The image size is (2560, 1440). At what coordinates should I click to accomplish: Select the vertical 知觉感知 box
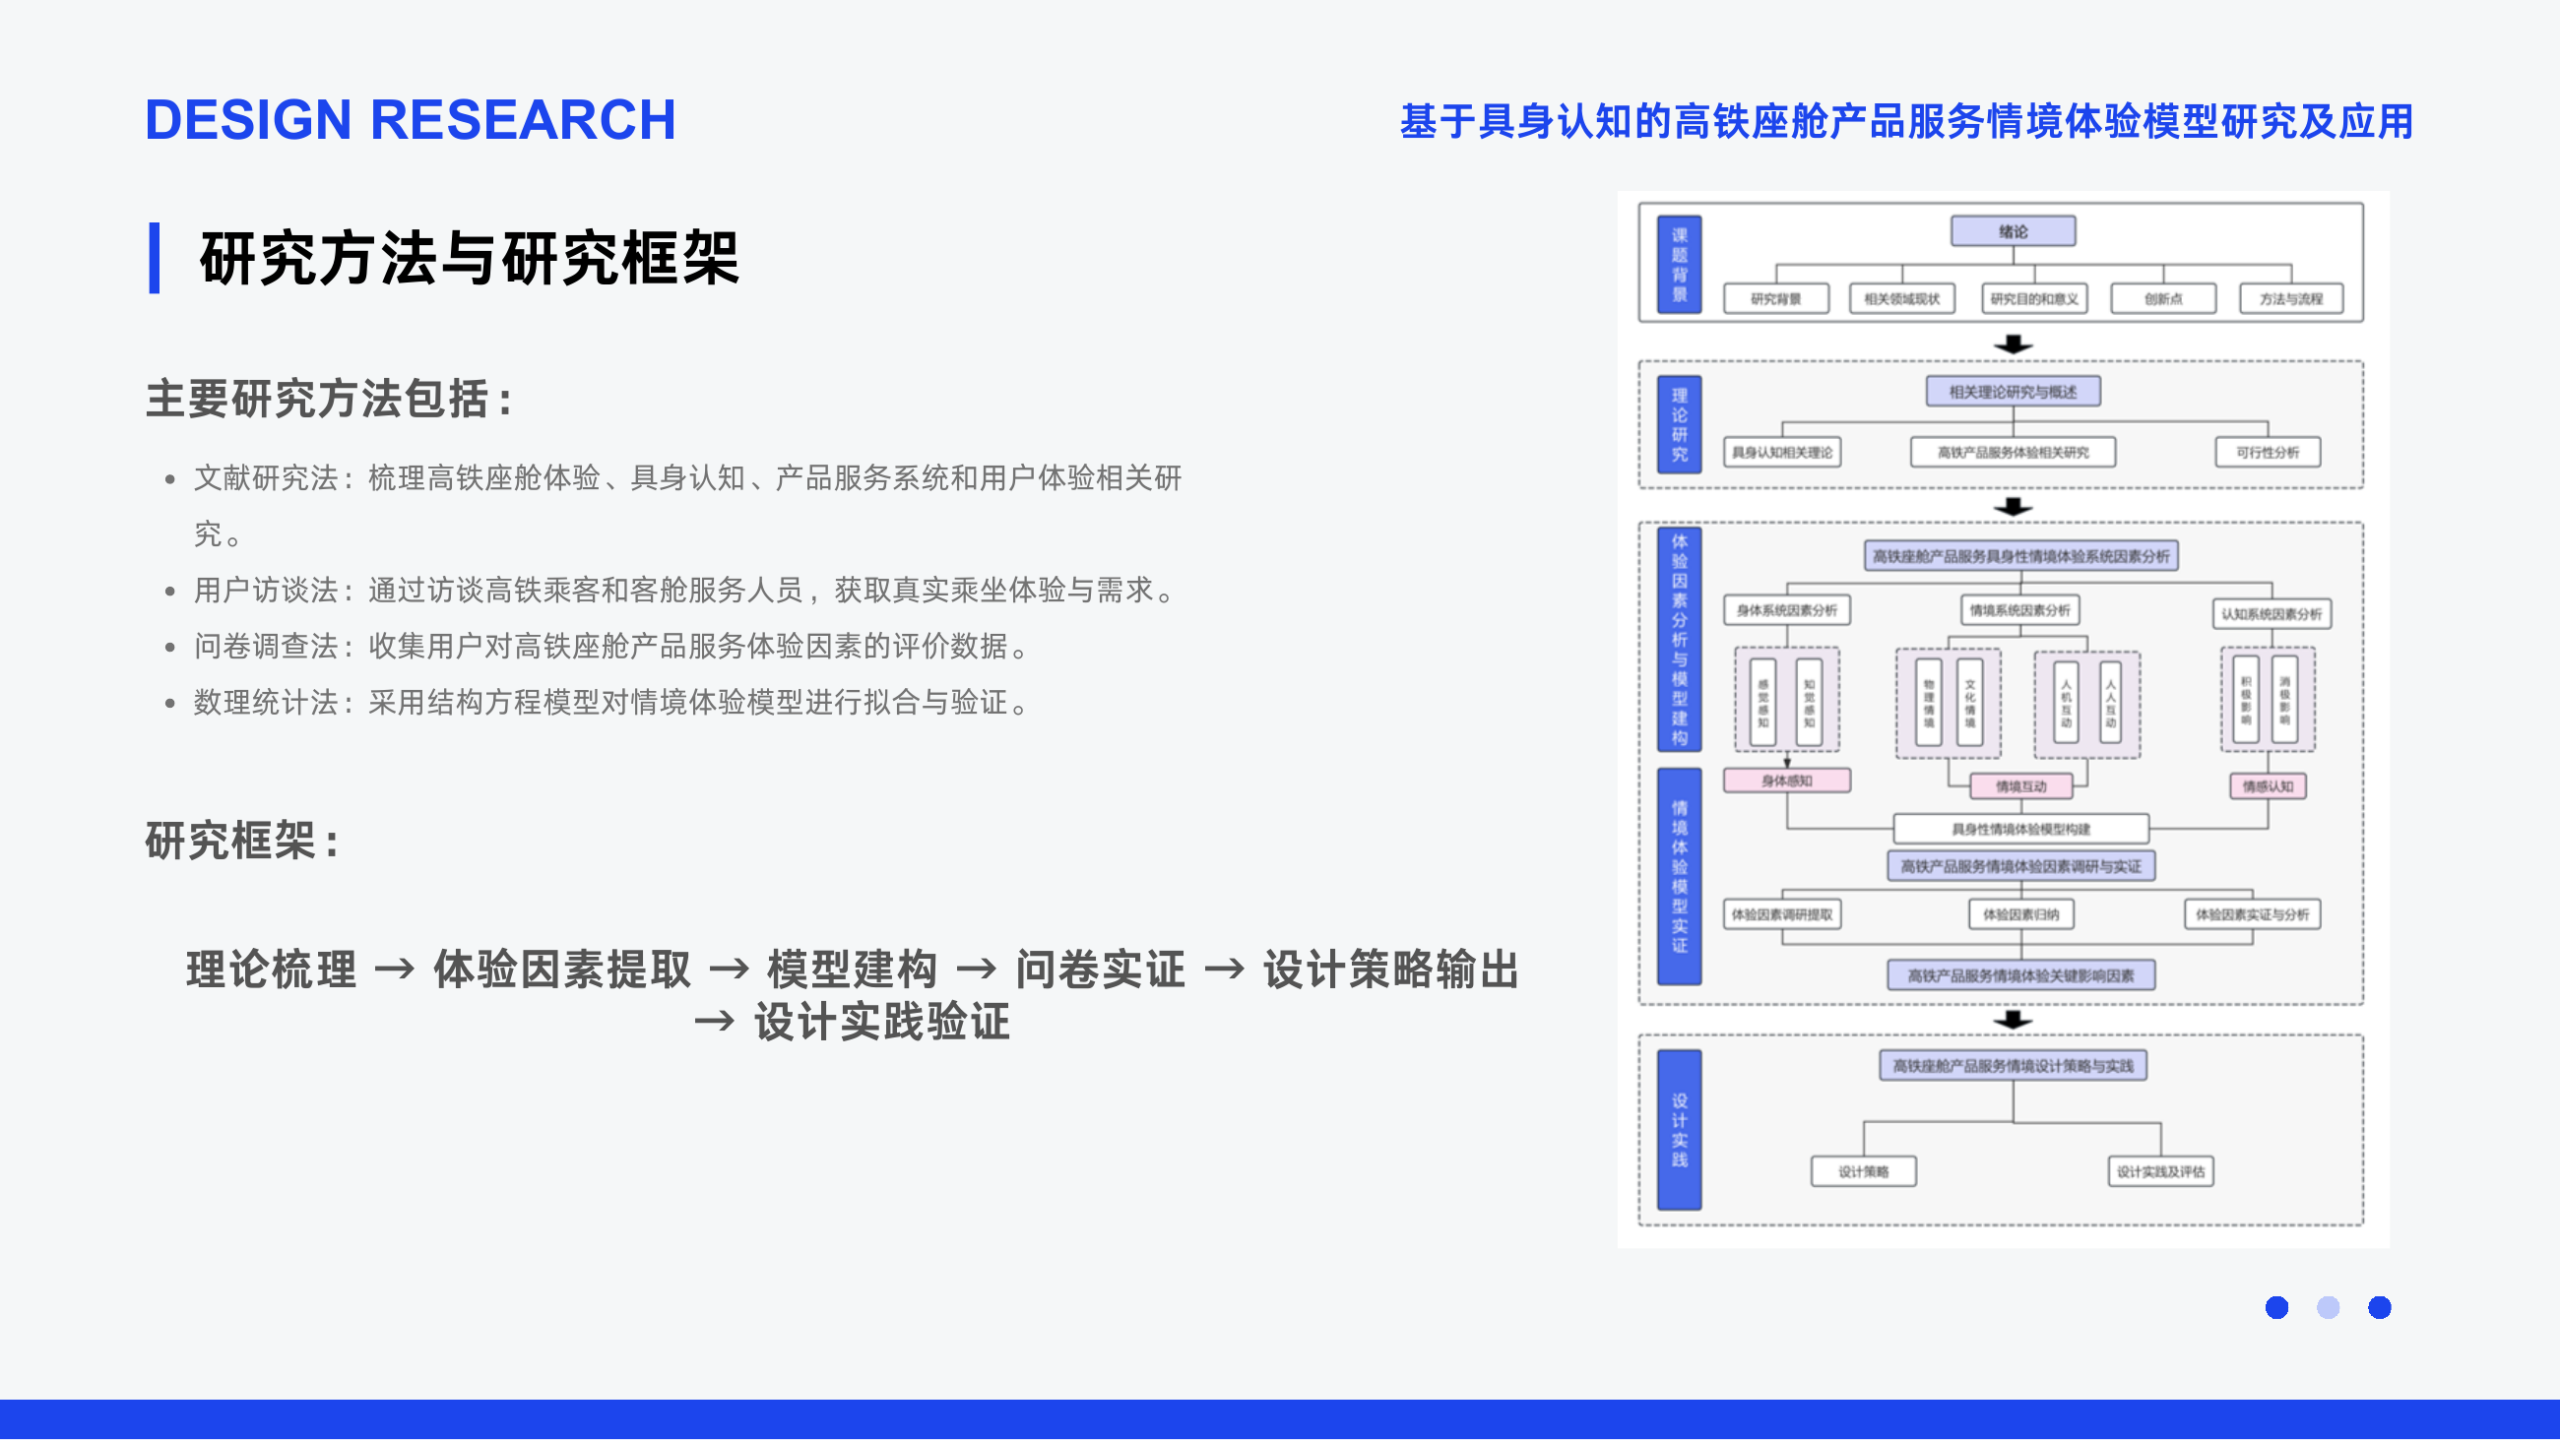pos(1809,702)
